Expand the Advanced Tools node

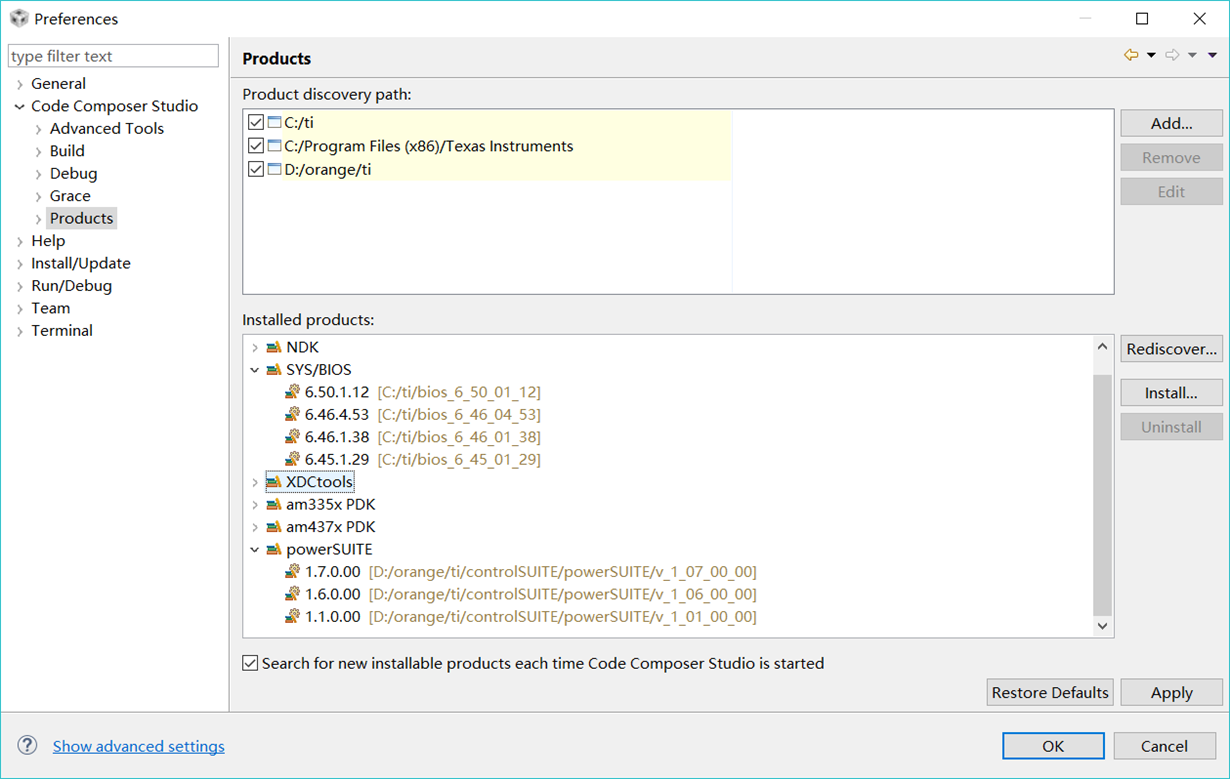pos(39,129)
